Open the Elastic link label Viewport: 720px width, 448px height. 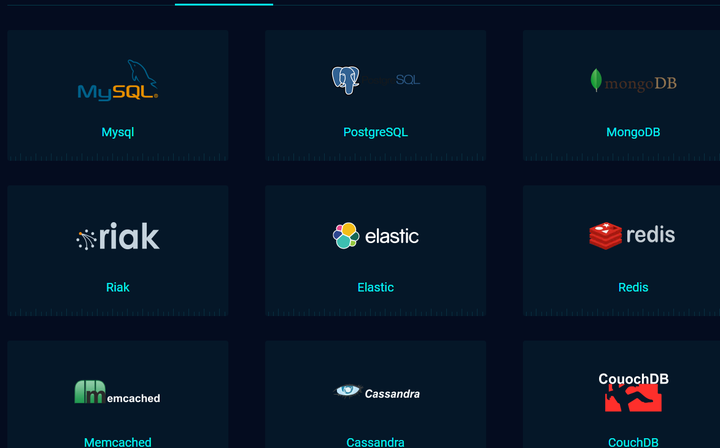(x=376, y=287)
